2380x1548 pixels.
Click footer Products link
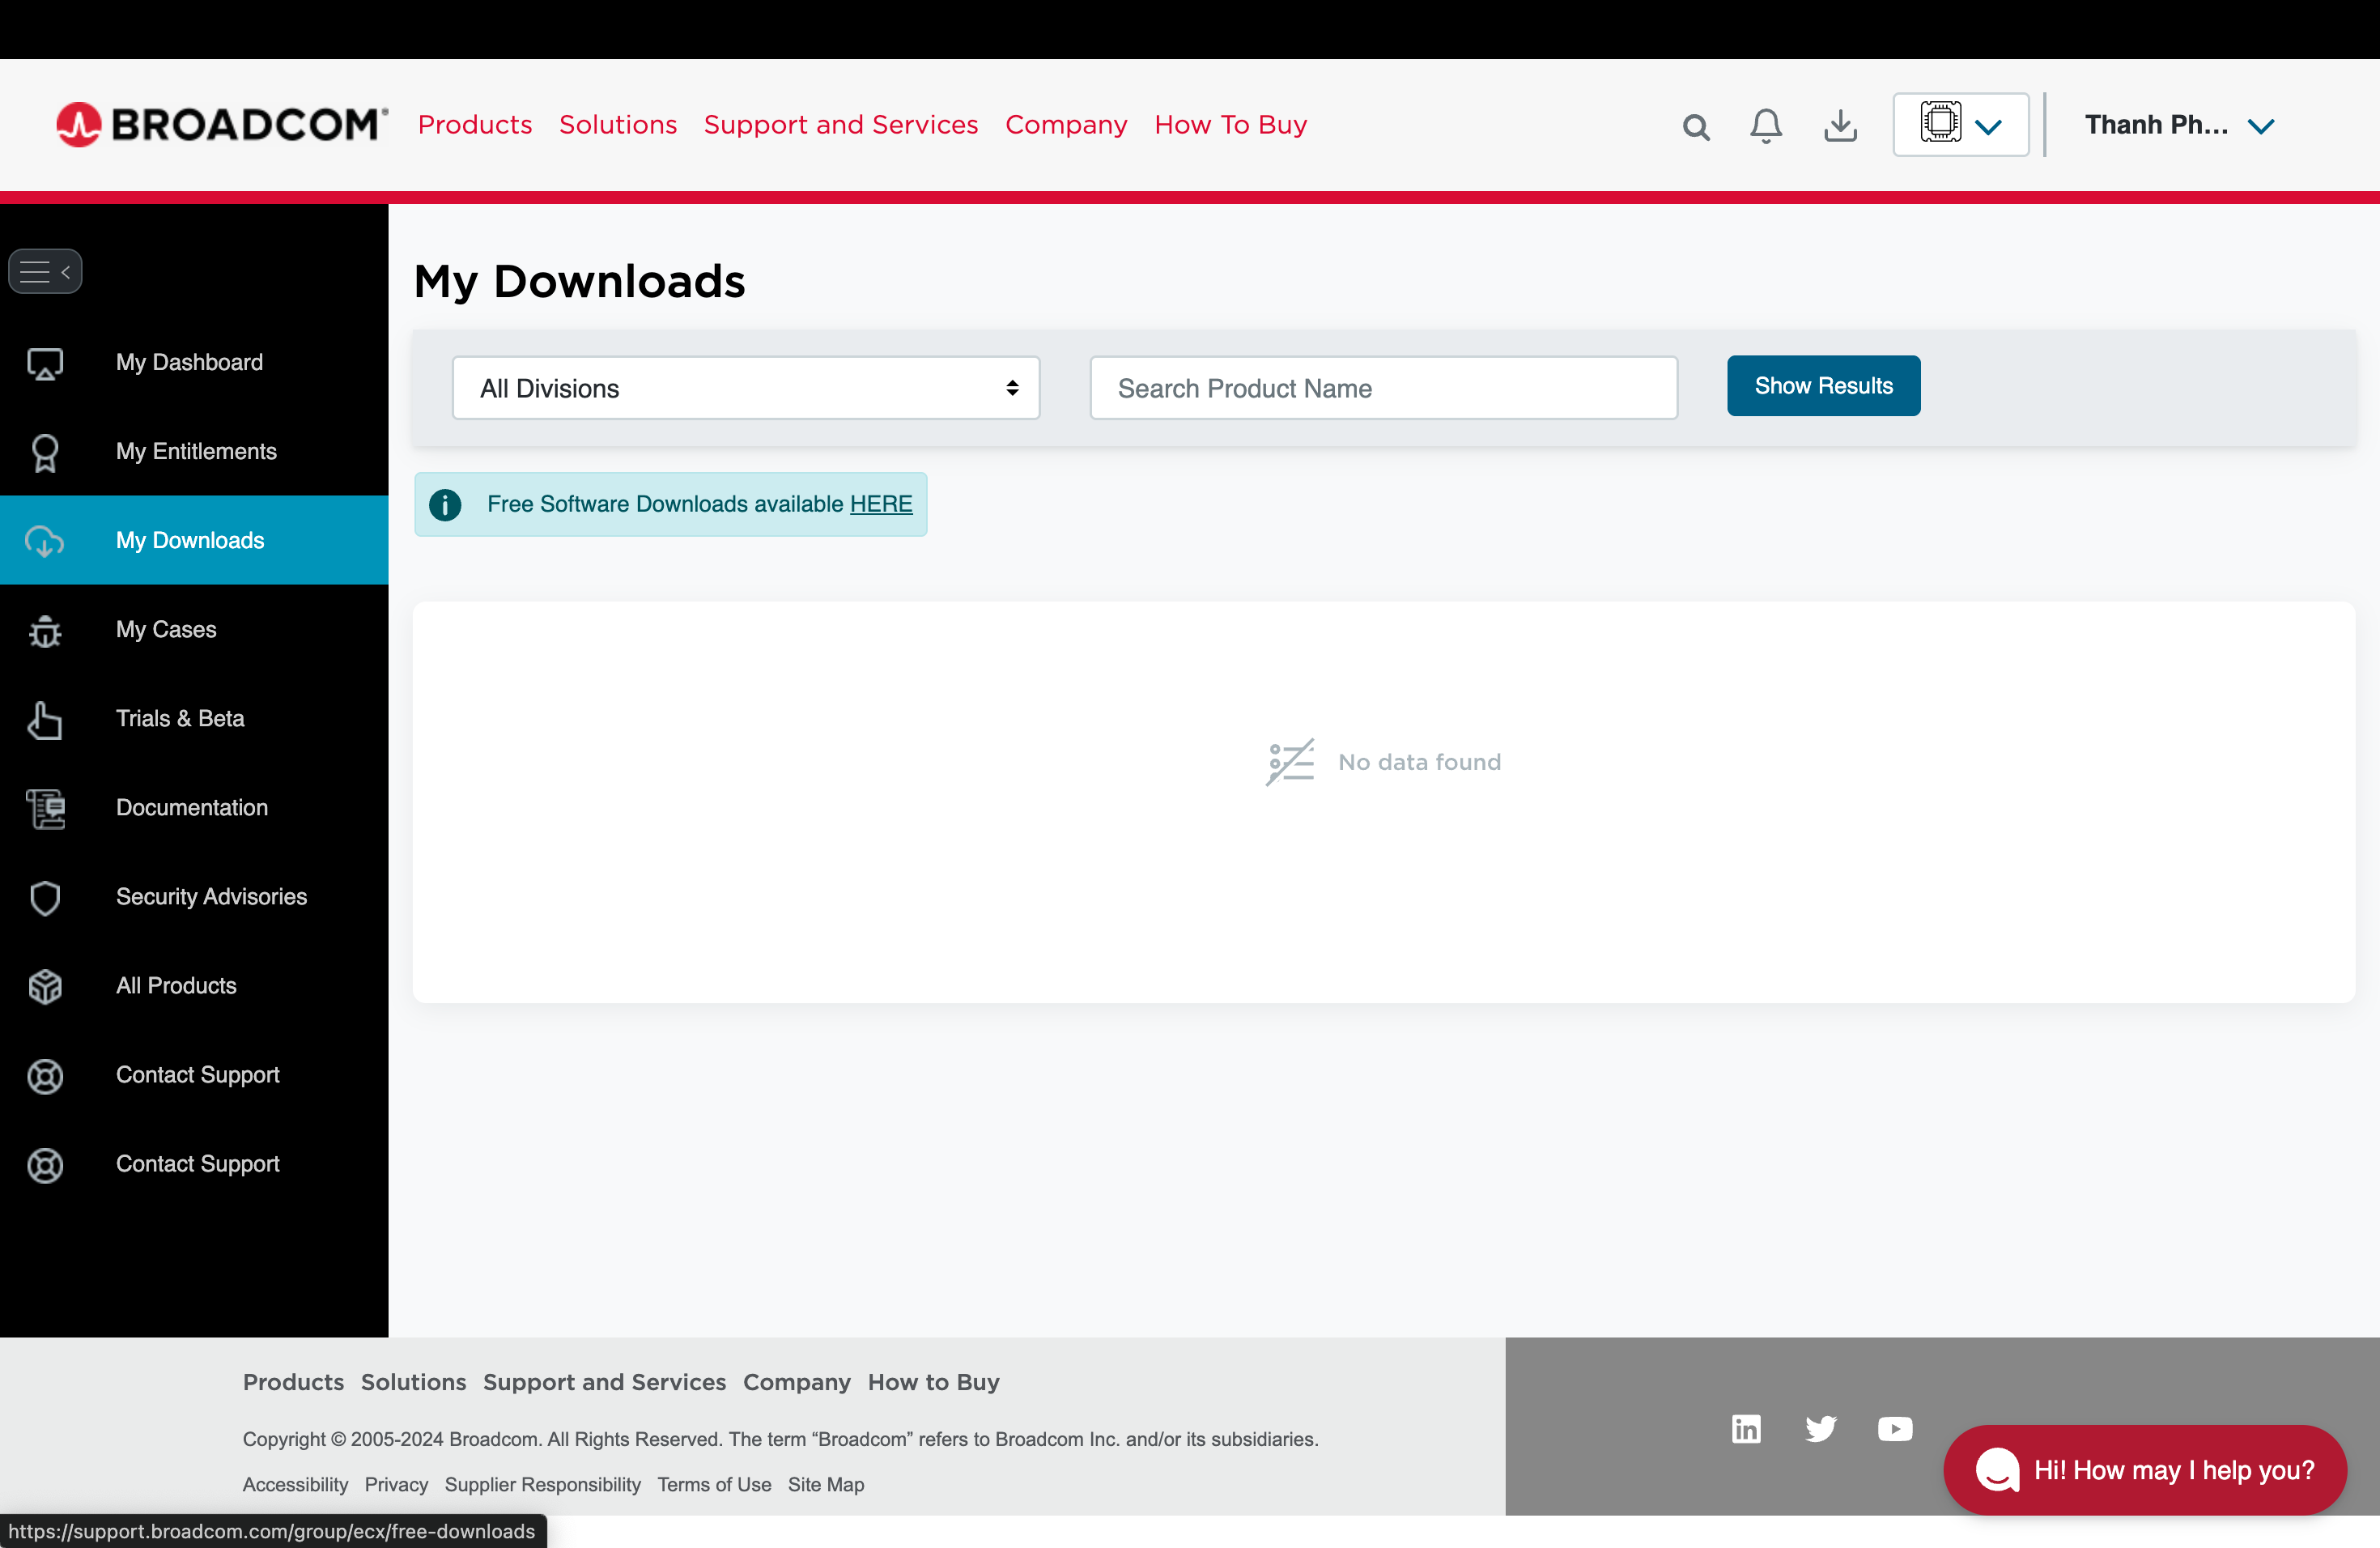[293, 1383]
